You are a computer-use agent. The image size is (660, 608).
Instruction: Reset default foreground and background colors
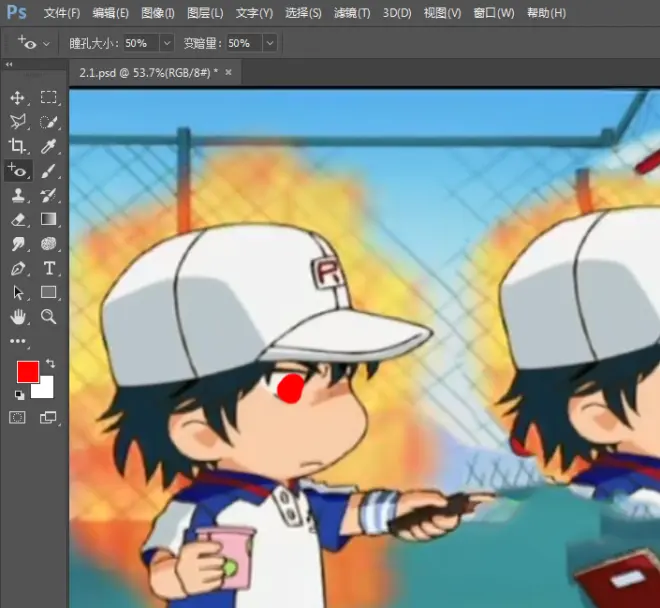click(x=19, y=395)
